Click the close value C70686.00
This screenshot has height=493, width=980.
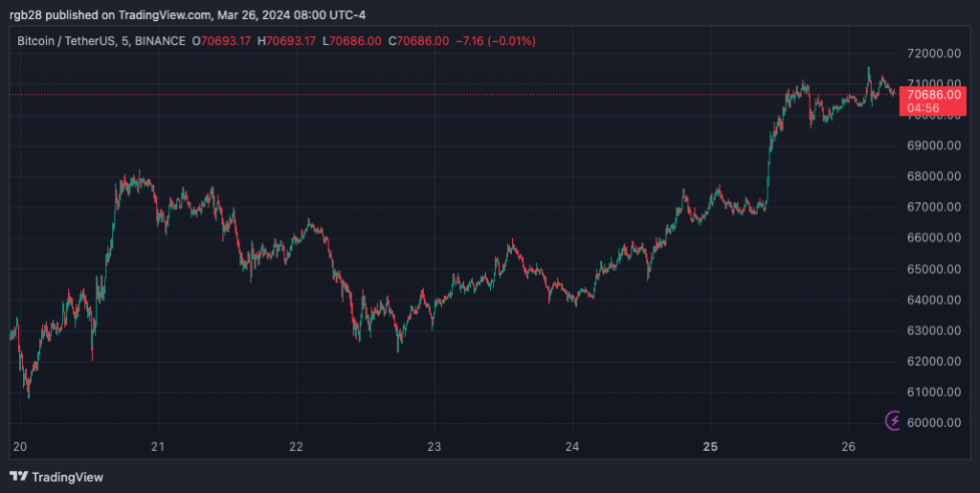coord(413,41)
